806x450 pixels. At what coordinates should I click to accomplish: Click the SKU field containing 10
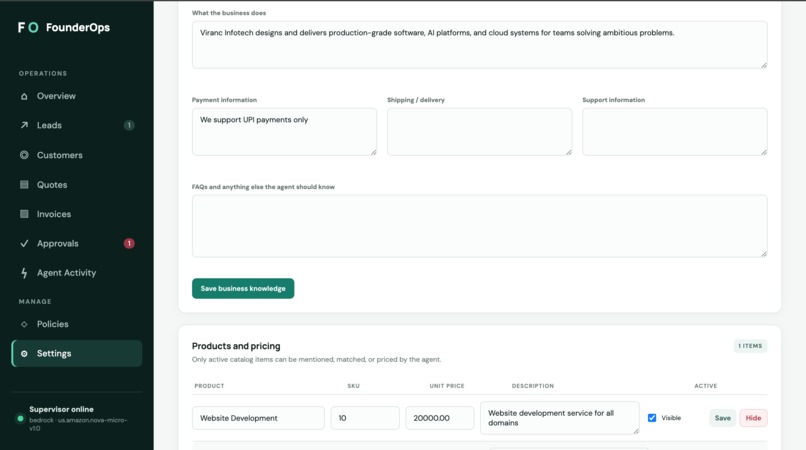365,418
